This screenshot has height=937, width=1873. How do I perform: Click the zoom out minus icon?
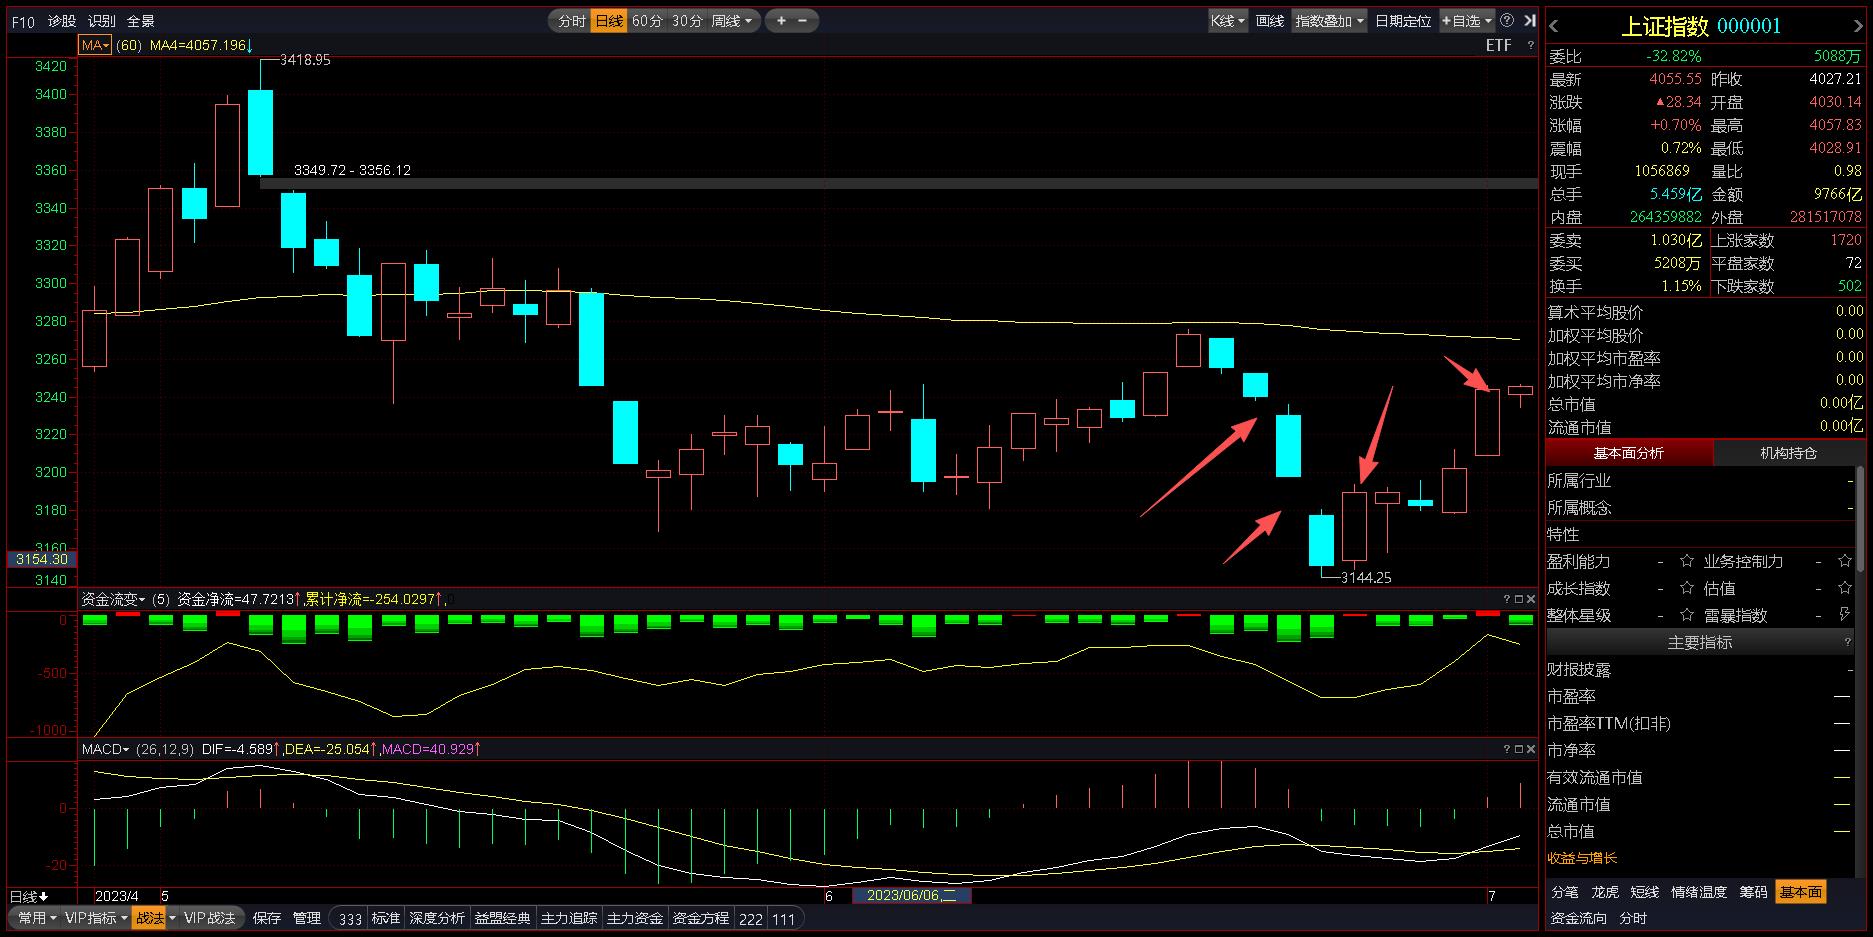pos(803,20)
